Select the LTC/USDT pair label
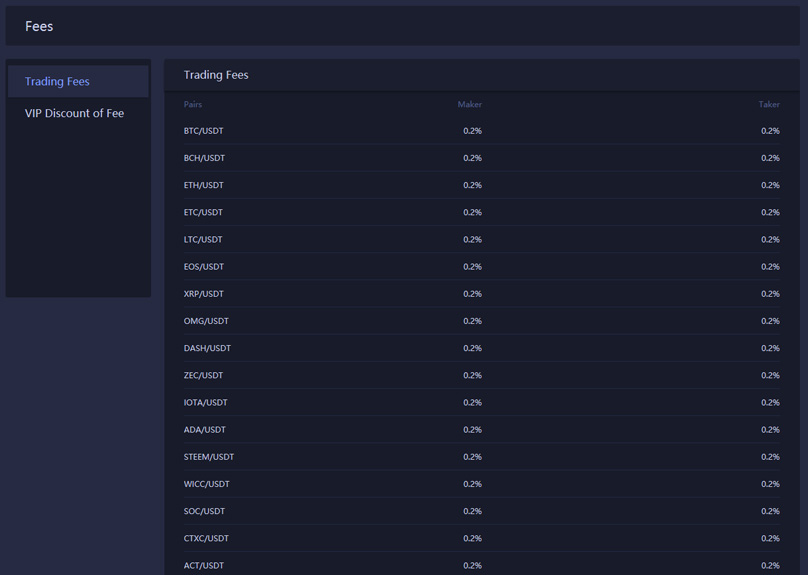808x575 pixels. click(x=203, y=240)
